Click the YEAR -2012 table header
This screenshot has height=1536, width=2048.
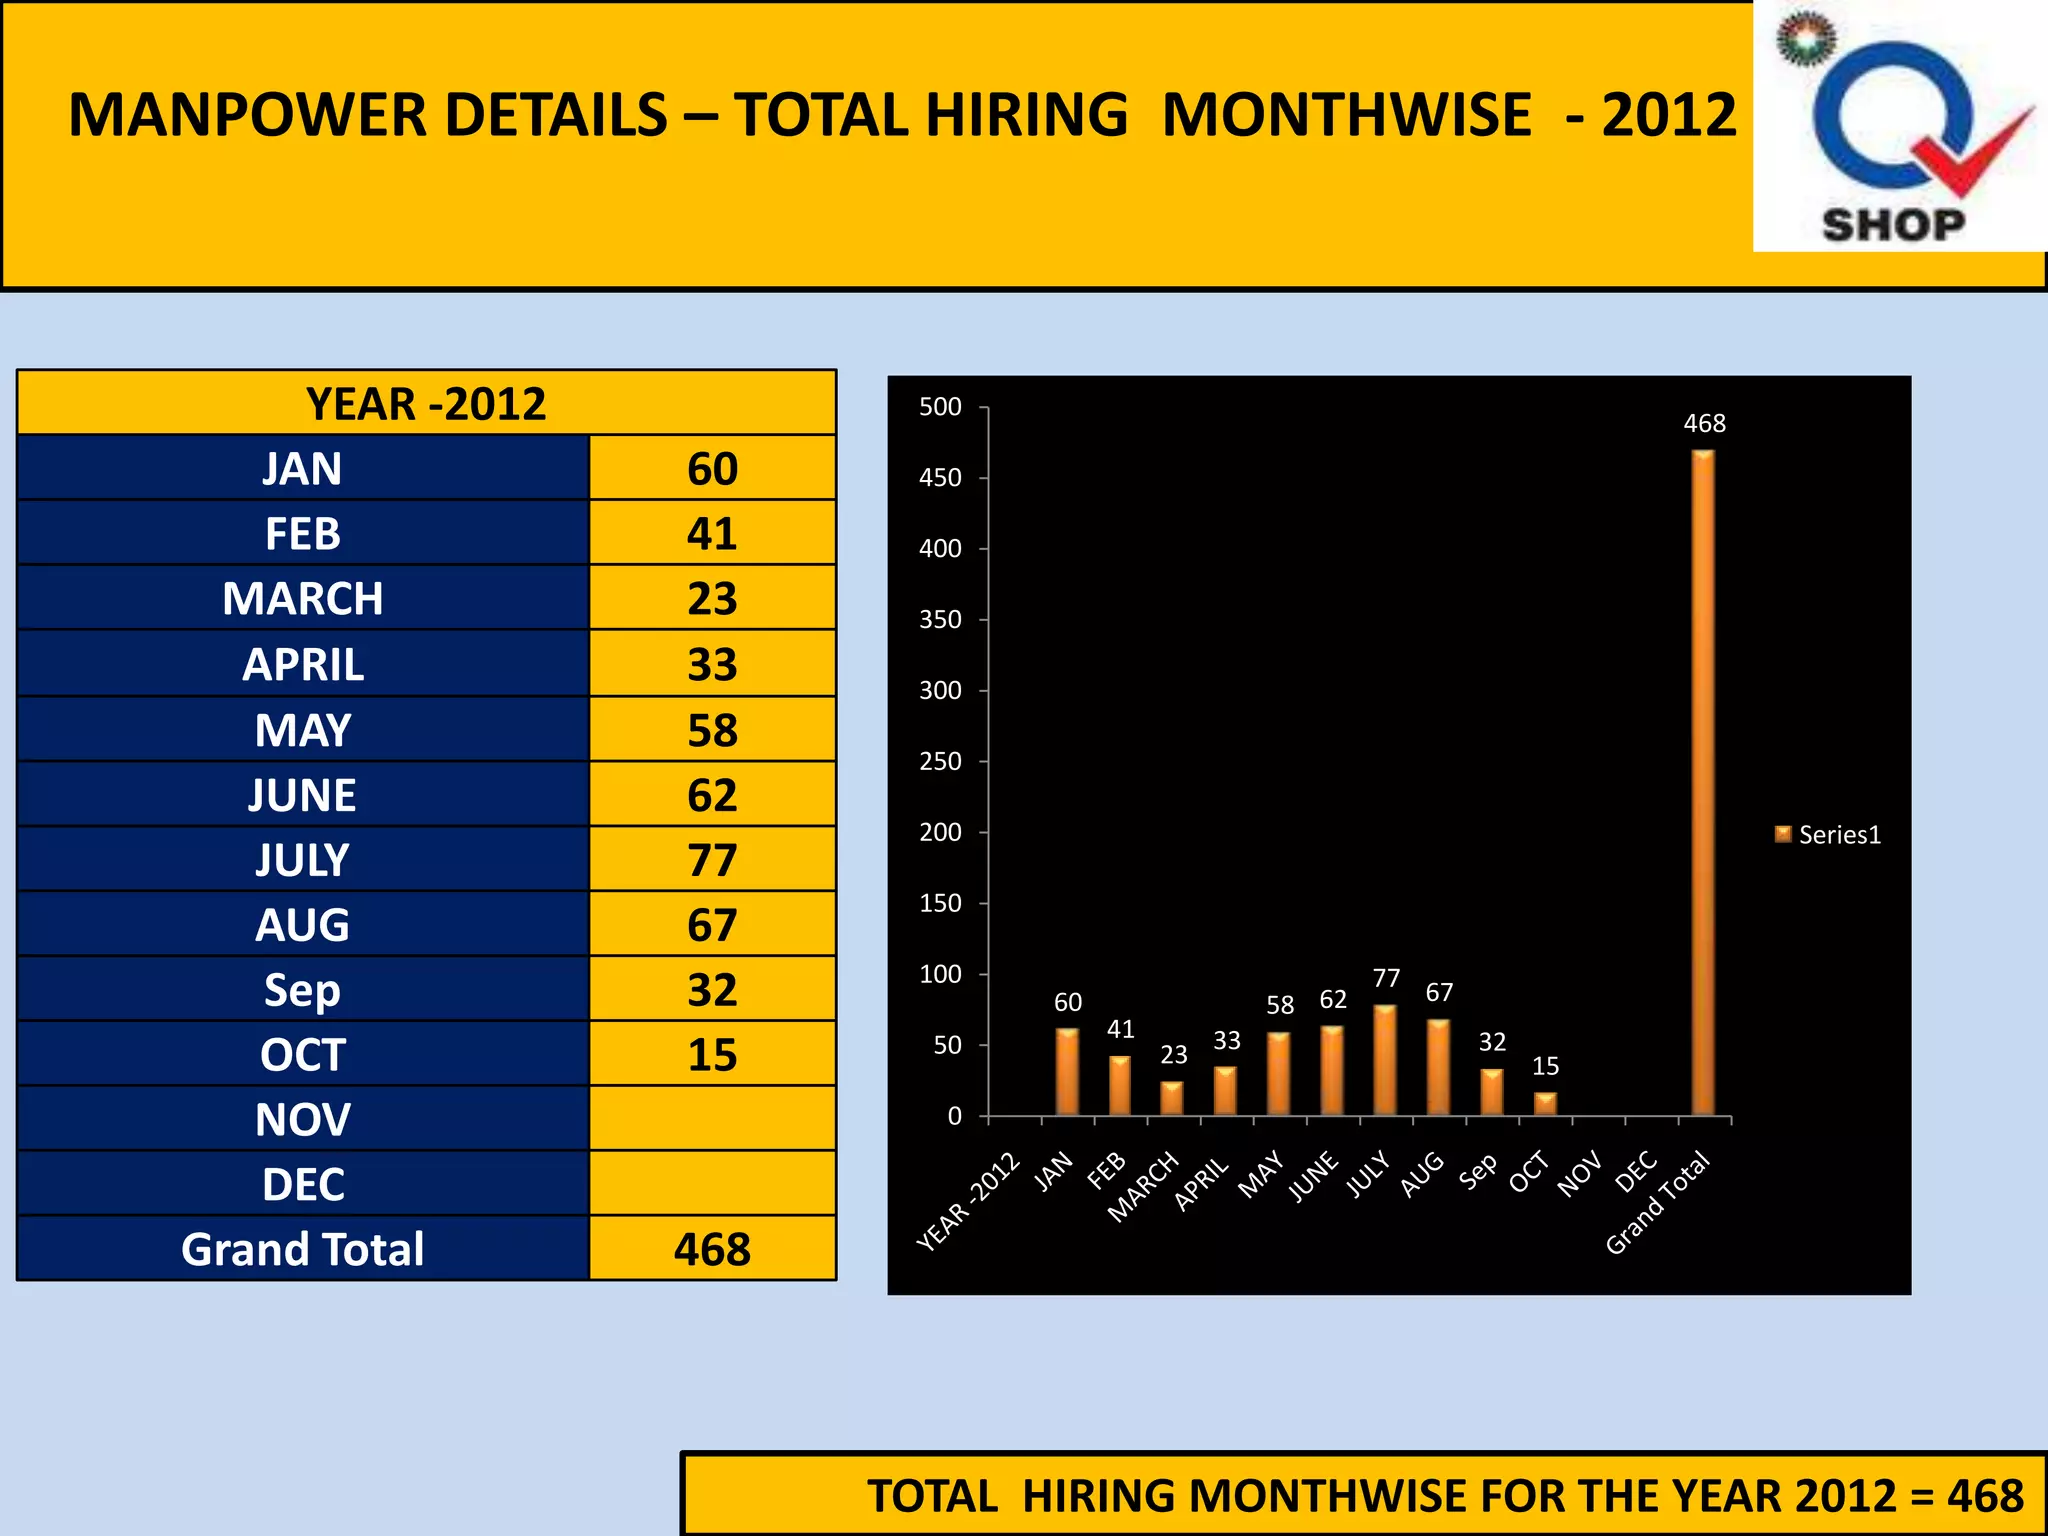(x=426, y=404)
